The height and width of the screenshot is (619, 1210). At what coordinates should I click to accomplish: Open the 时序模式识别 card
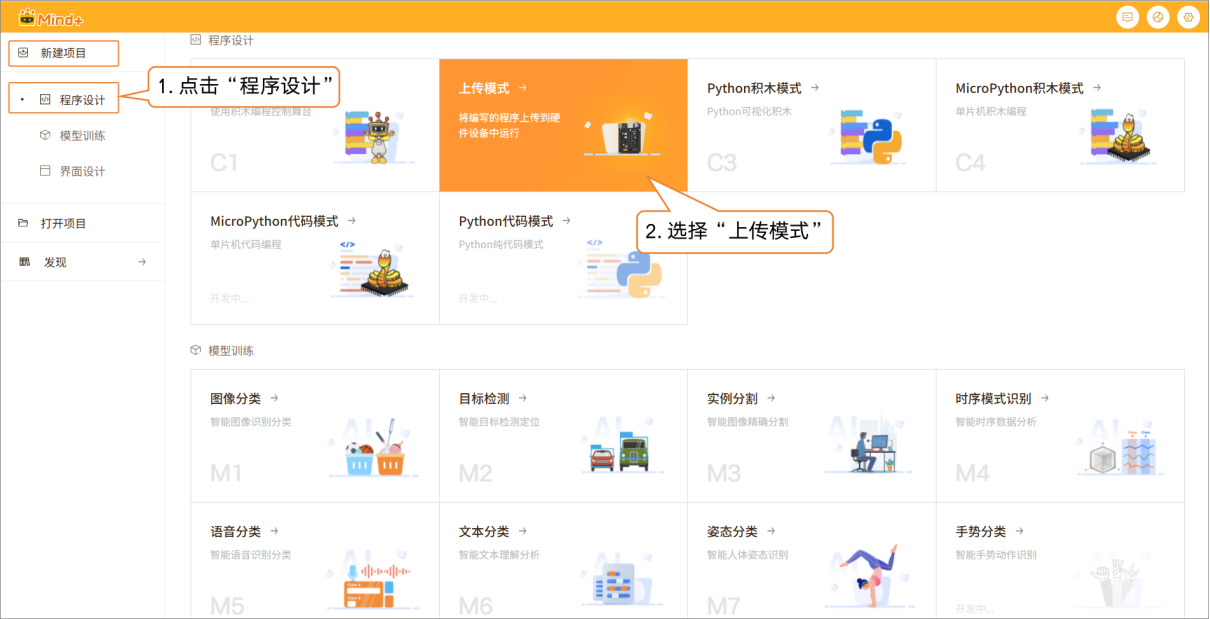tap(1059, 436)
